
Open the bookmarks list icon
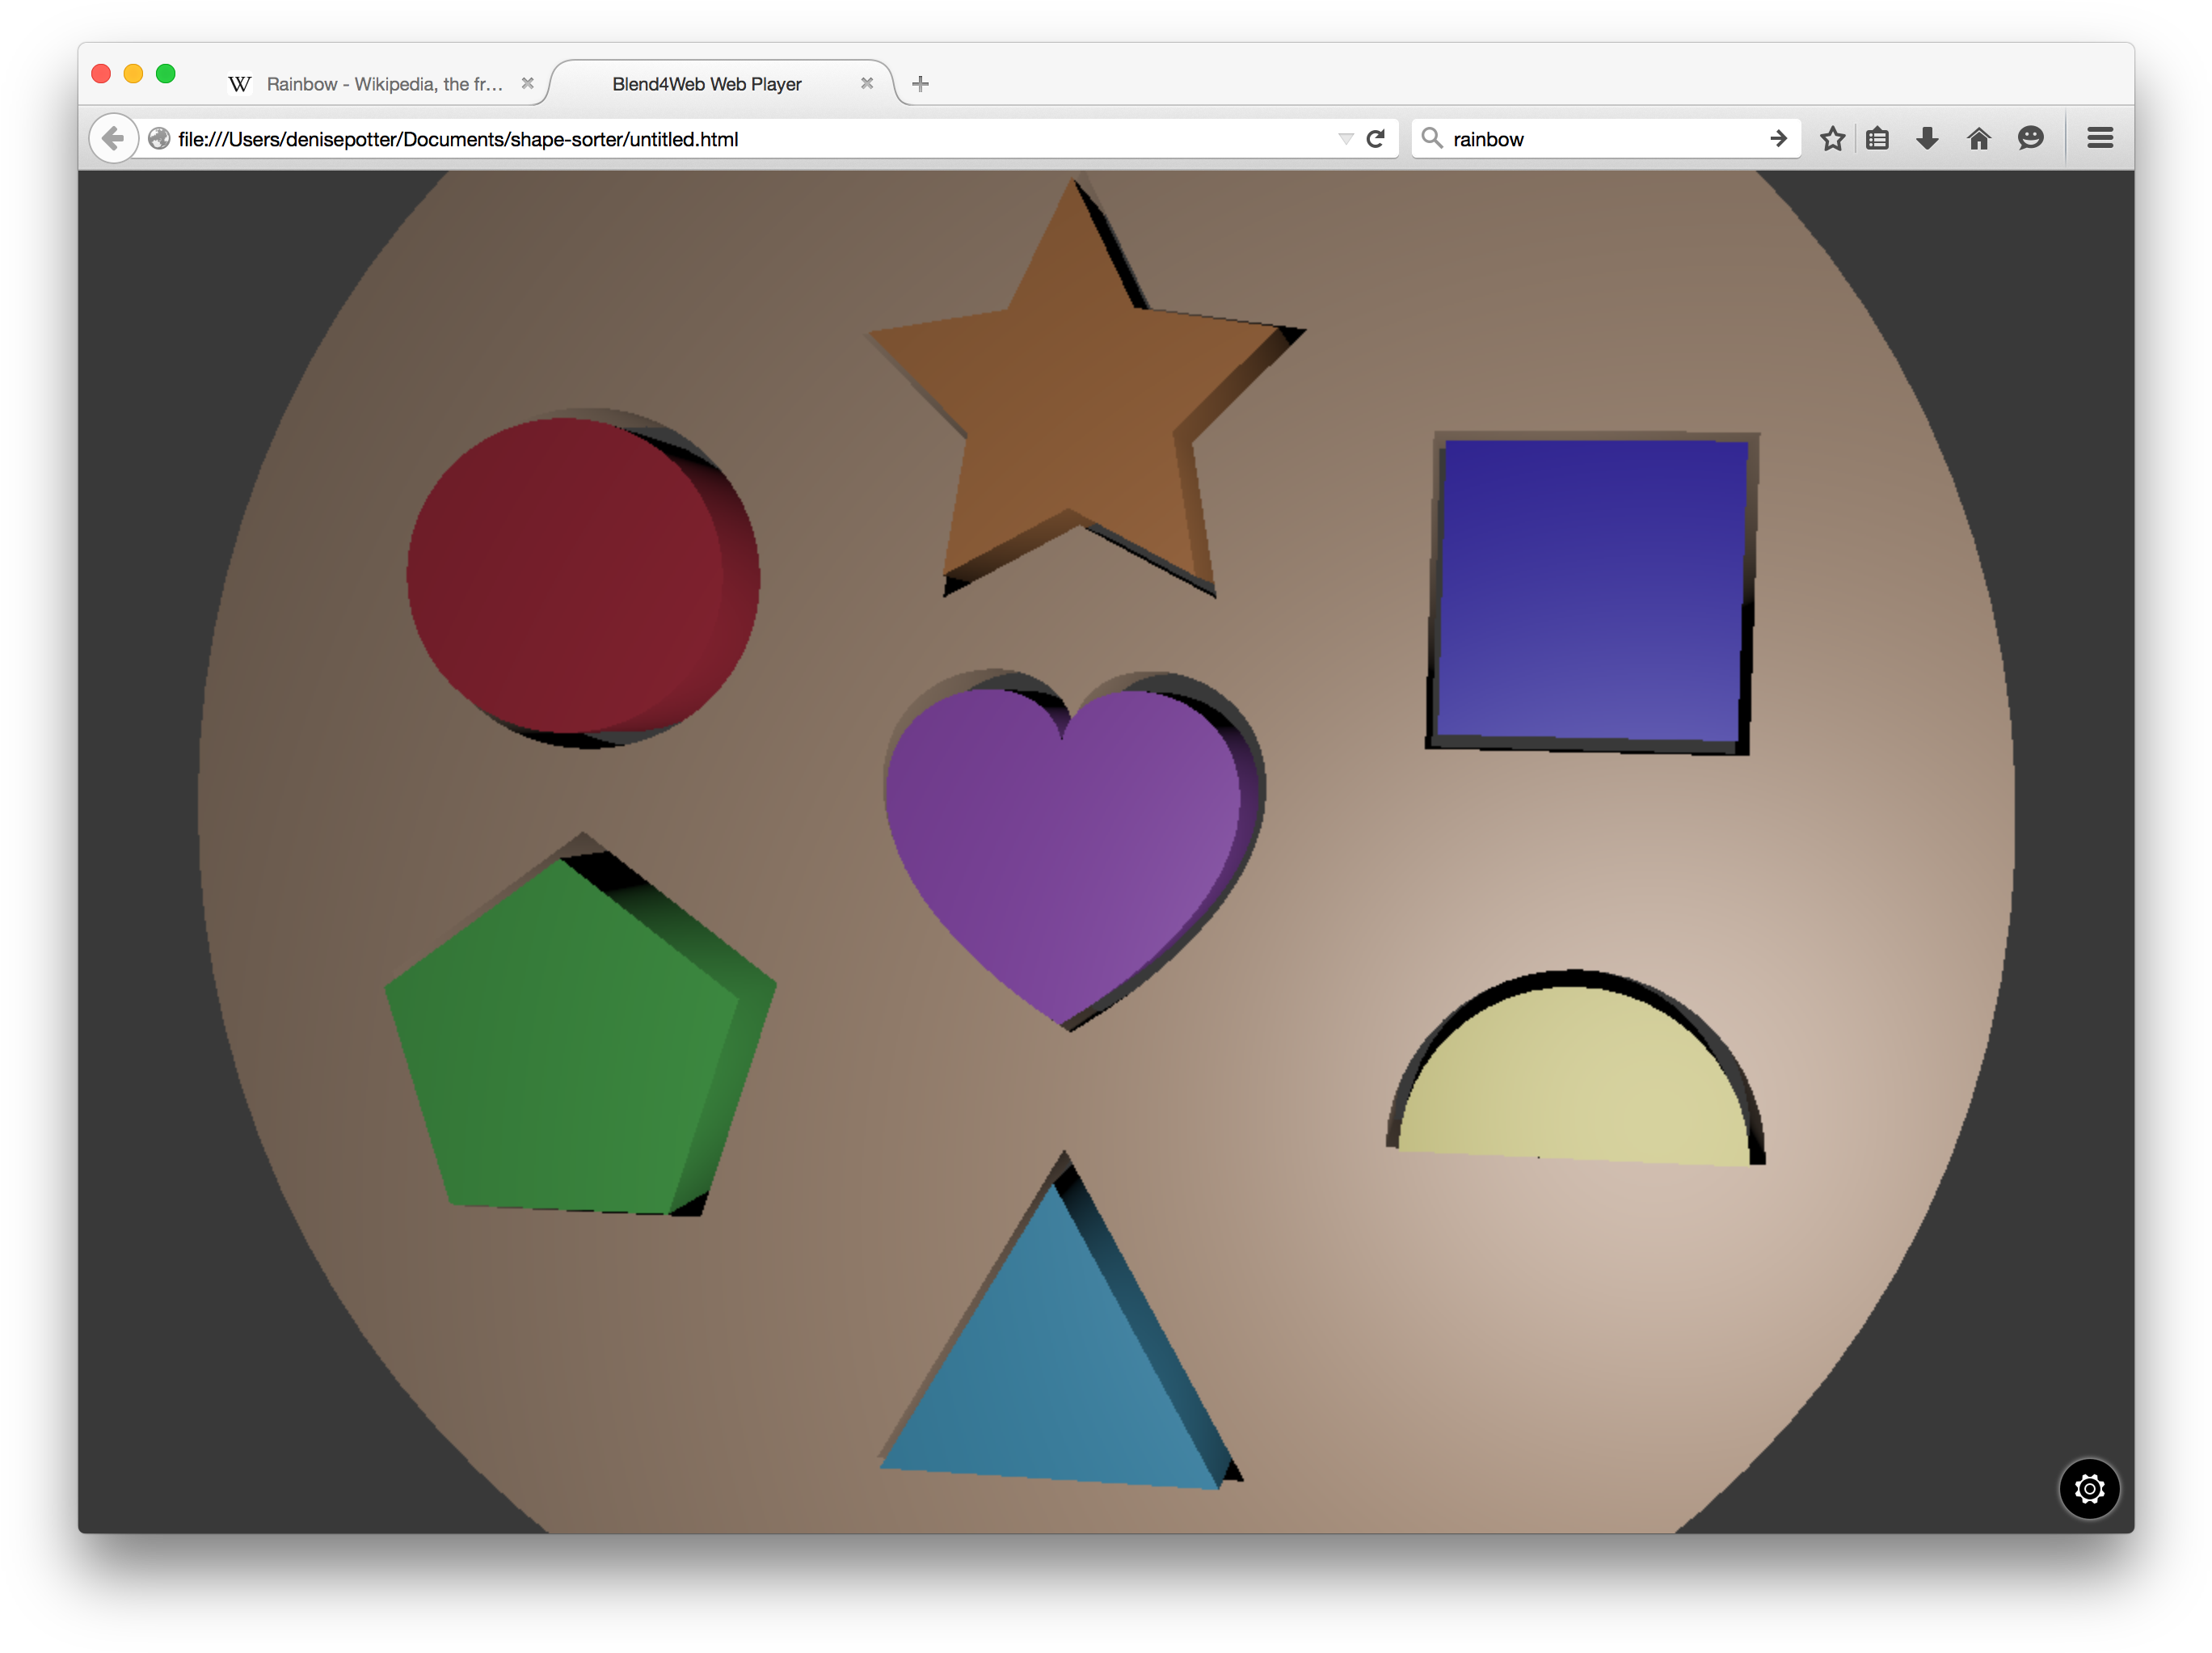1877,139
